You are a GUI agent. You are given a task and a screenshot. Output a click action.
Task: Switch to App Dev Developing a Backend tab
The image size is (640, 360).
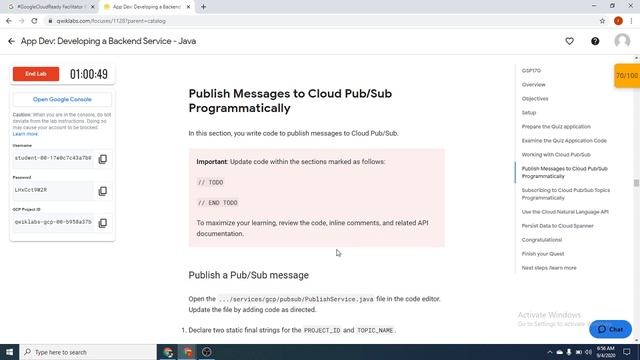pyautogui.click(x=146, y=7)
